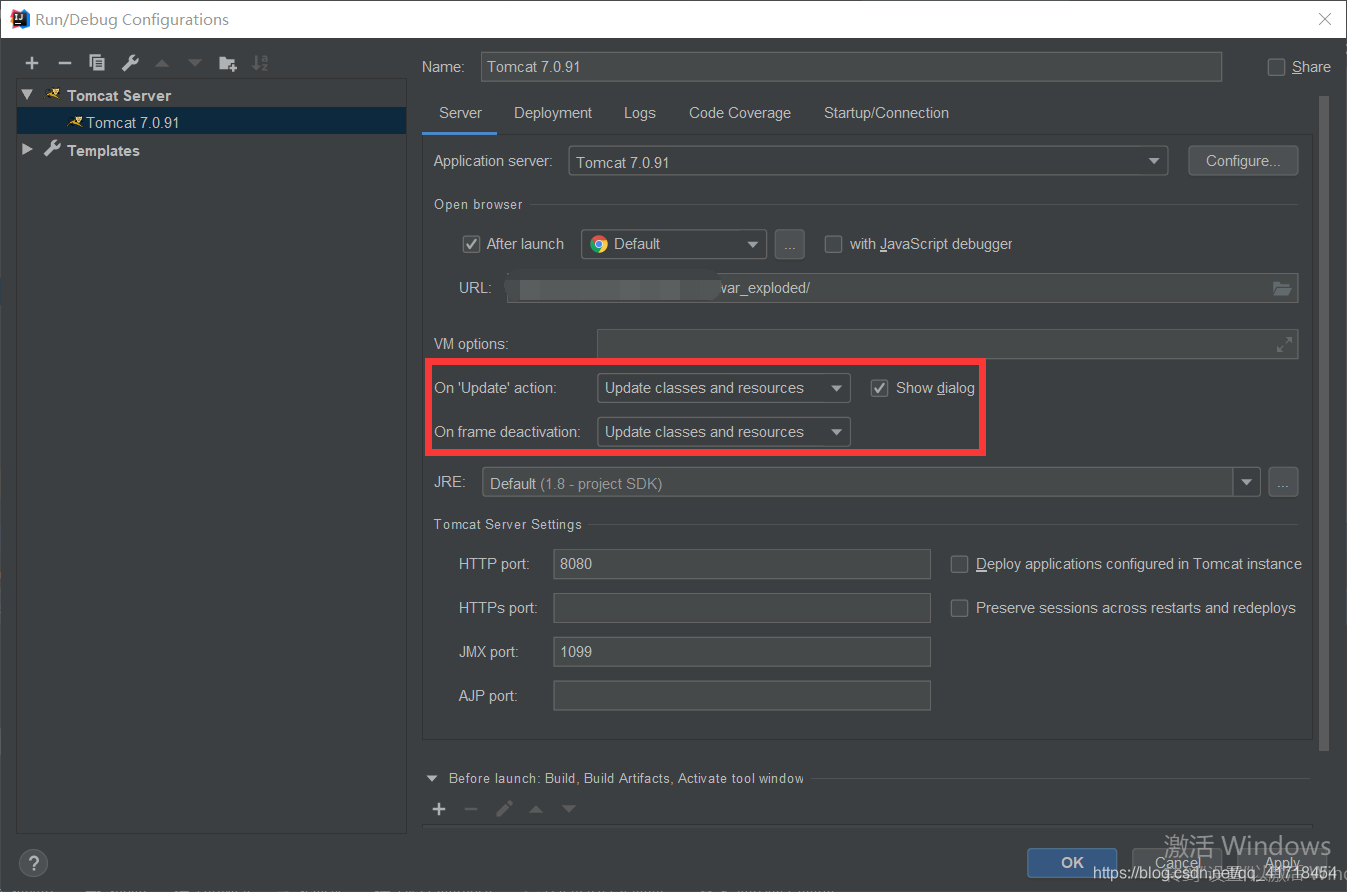Toggle the Show dialog checkbox
The width and height of the screenshot is (1347, 892).
[879, 388]
